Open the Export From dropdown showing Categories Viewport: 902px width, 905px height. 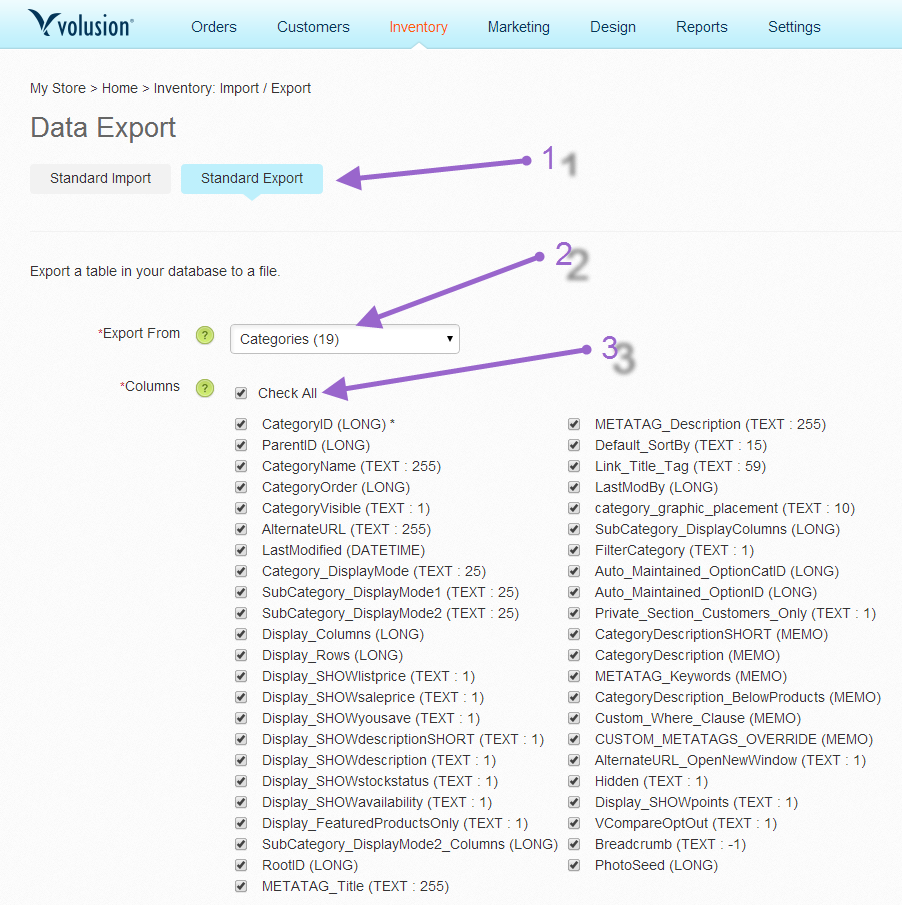344,339
